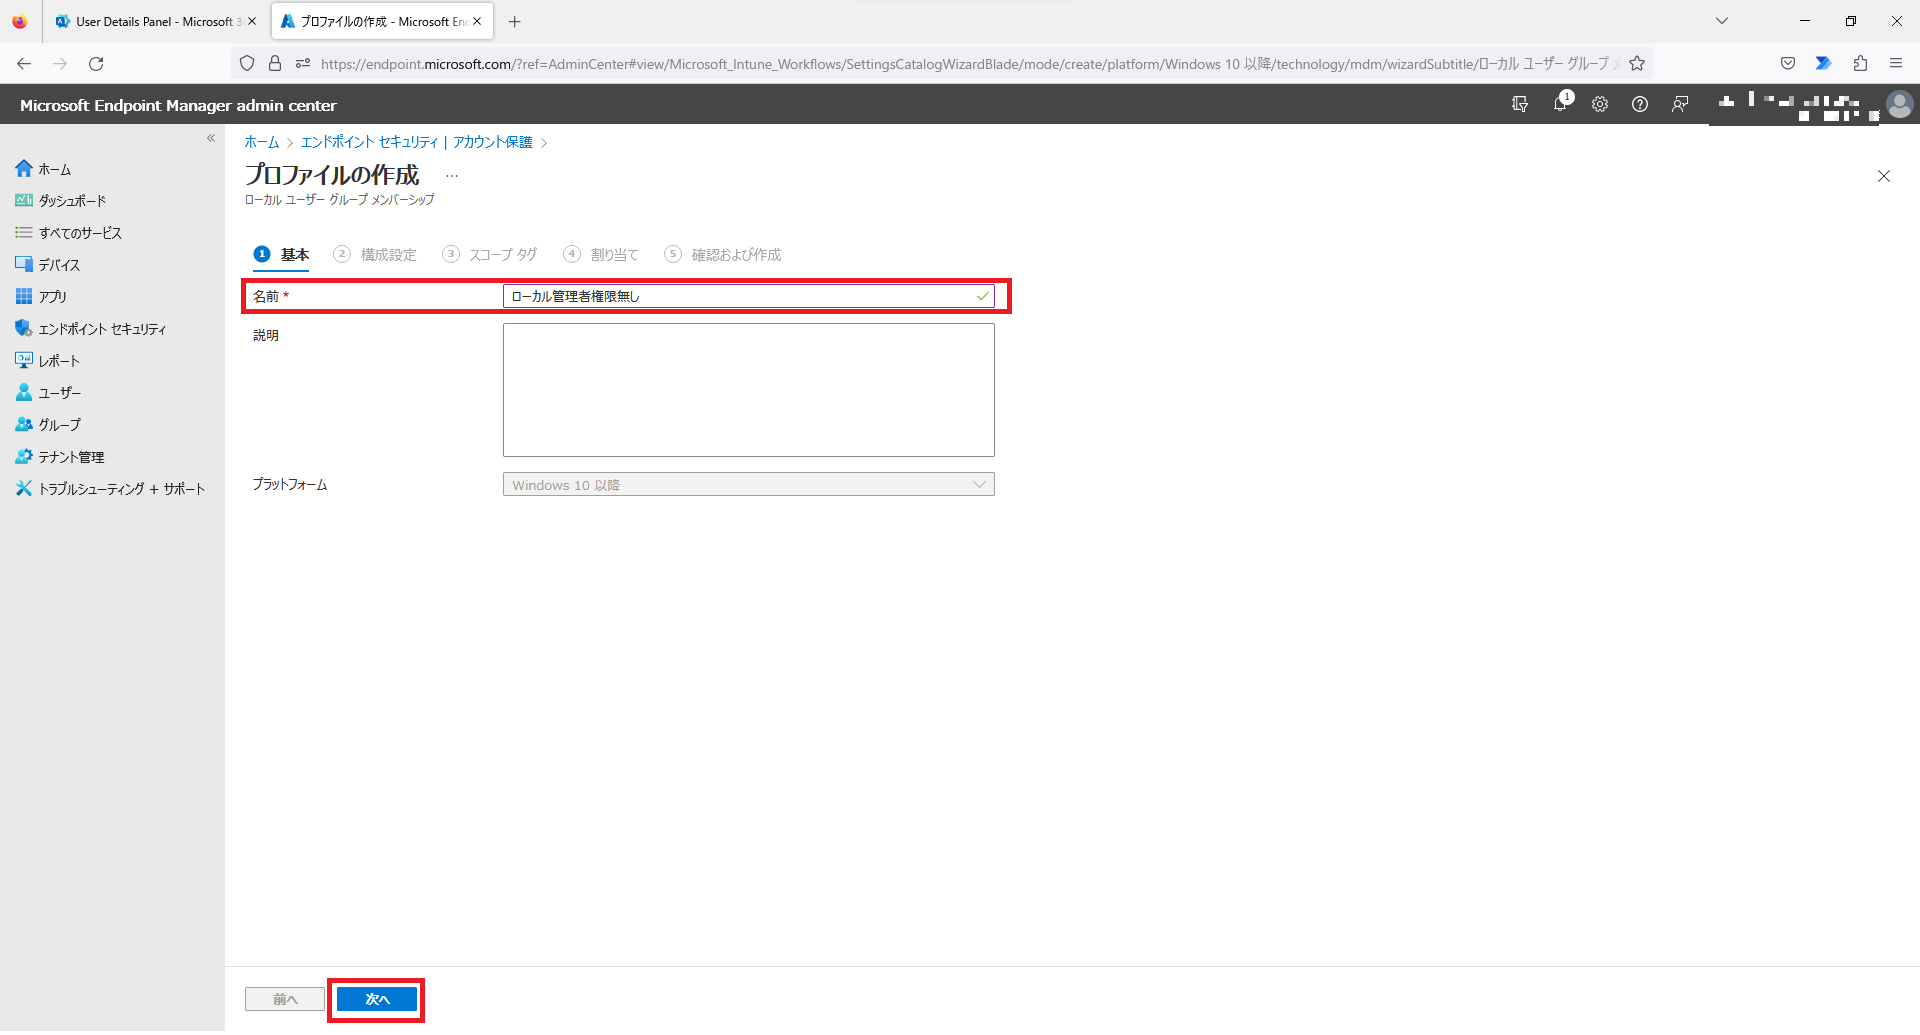This screenshot has width=1920, height=1035.
Task: Go to エンドポイント セキュリティ | アカウント保護 breadcrumb
Action: click(x=417, y=142)
